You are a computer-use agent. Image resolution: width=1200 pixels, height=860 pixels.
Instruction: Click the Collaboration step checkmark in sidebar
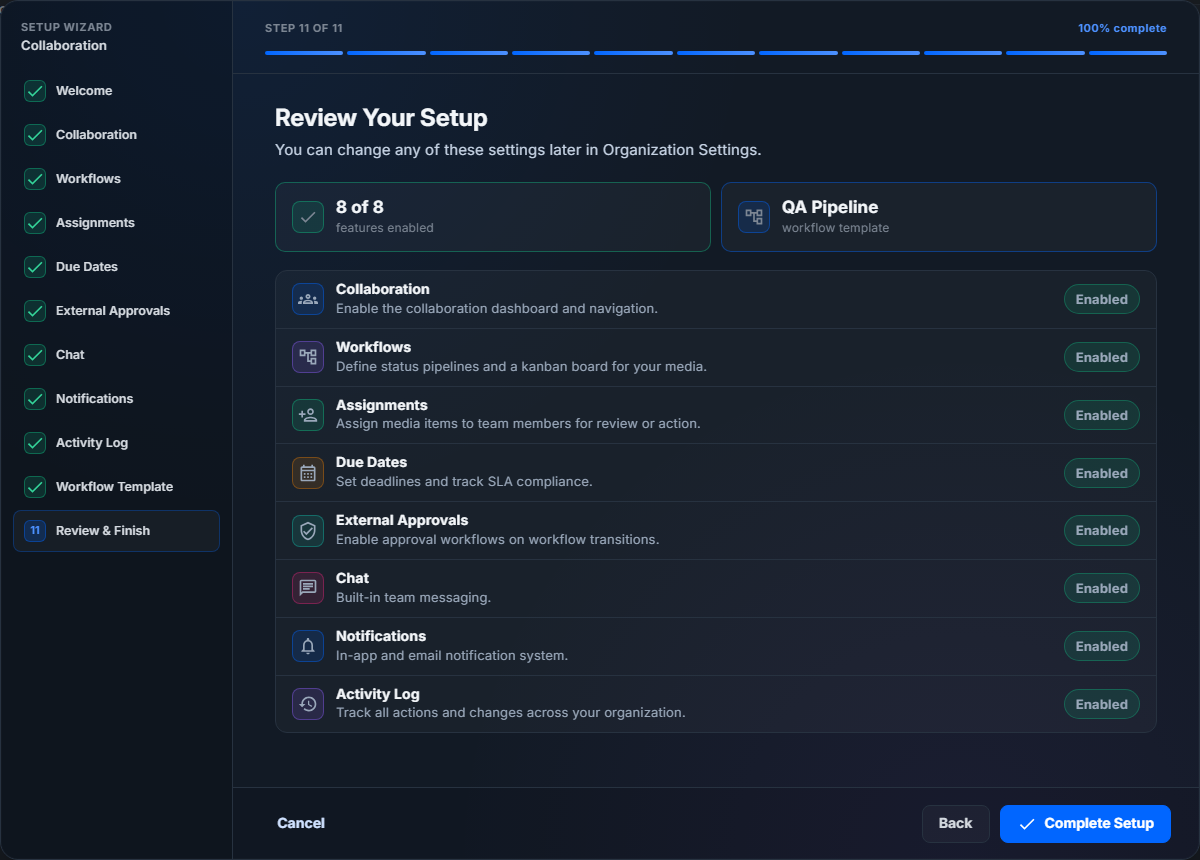35,135
